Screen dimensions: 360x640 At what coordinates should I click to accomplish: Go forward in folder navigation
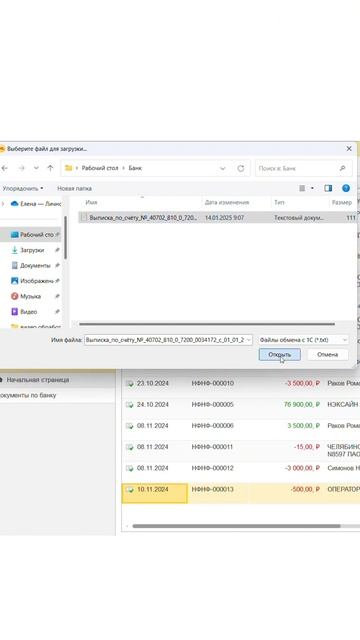point(21,168)
